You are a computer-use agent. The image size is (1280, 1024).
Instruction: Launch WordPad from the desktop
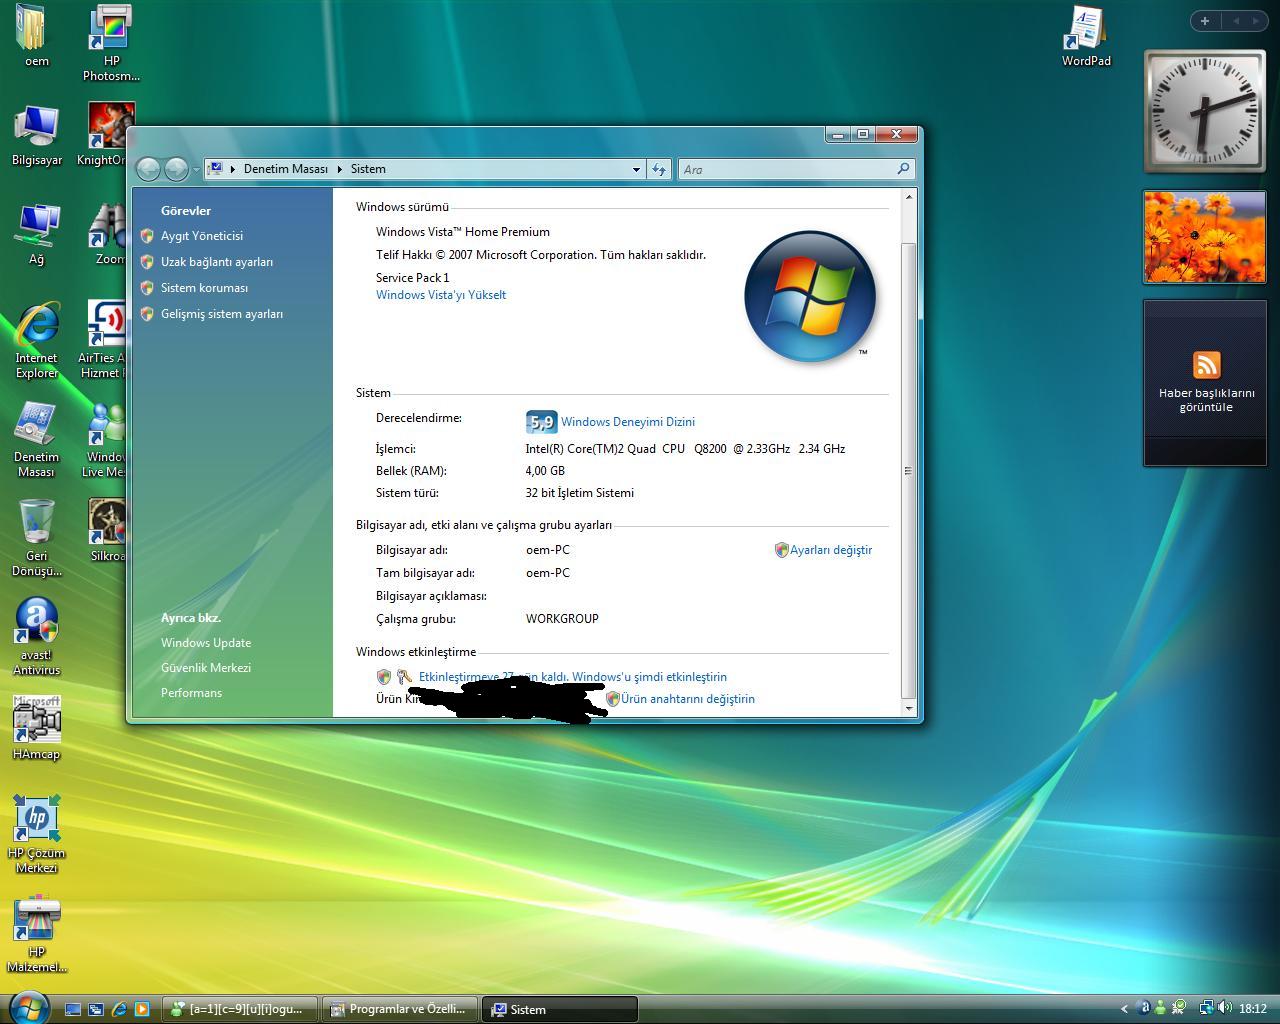click(x=1086, y=36)
